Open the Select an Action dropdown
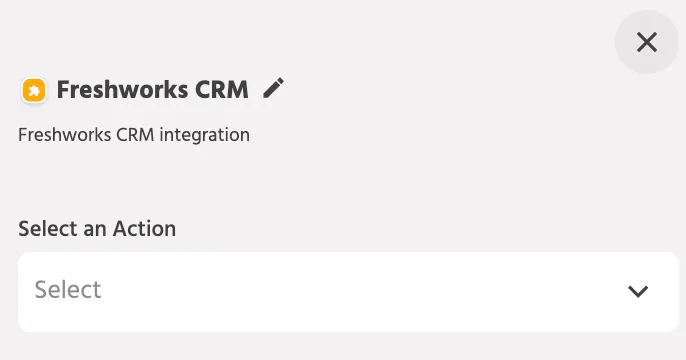Image resolution: width=686 pixels, height=360 pixels. [348, 292]
